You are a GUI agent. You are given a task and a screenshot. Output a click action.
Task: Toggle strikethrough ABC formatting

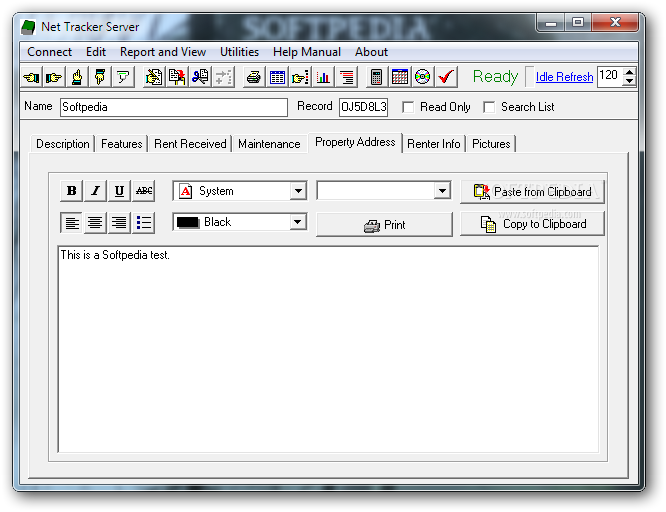144,191
